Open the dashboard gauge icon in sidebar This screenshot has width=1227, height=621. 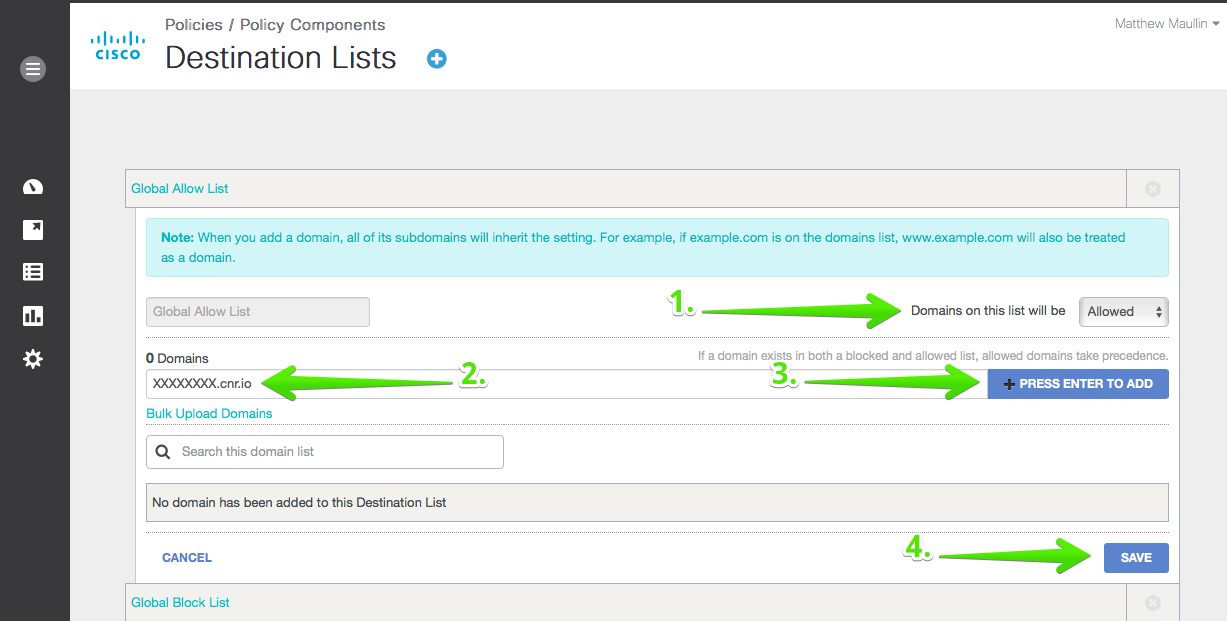pyautogui.click(x=33, y=187)
